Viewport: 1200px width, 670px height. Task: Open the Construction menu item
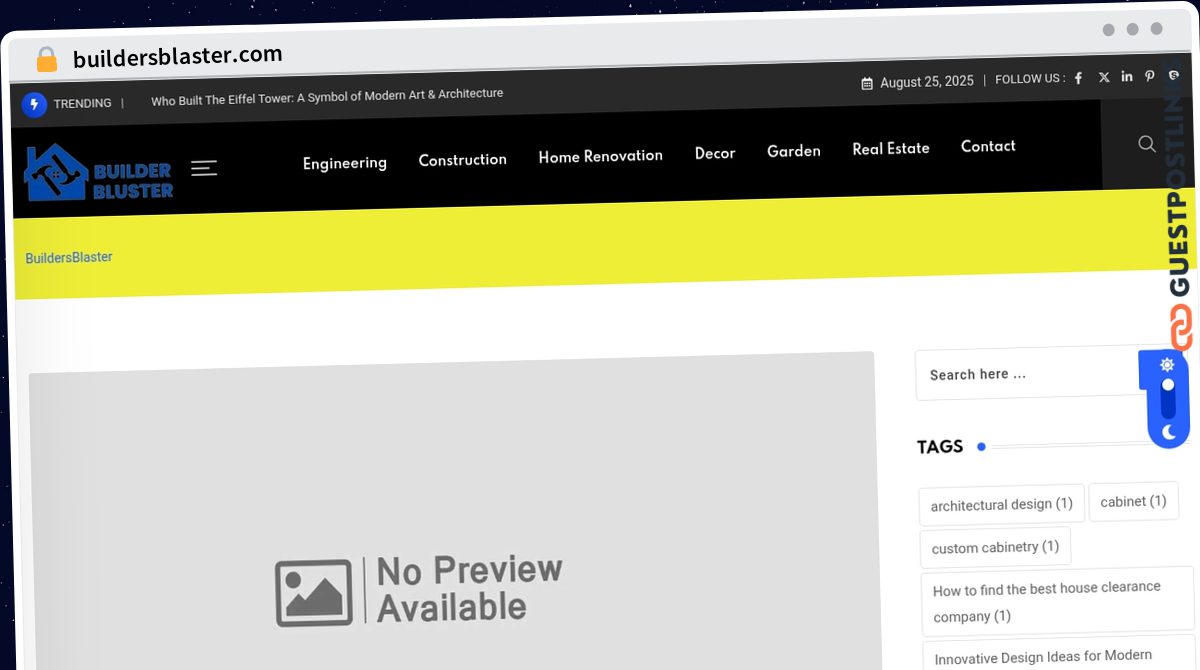tap(462, 160)
